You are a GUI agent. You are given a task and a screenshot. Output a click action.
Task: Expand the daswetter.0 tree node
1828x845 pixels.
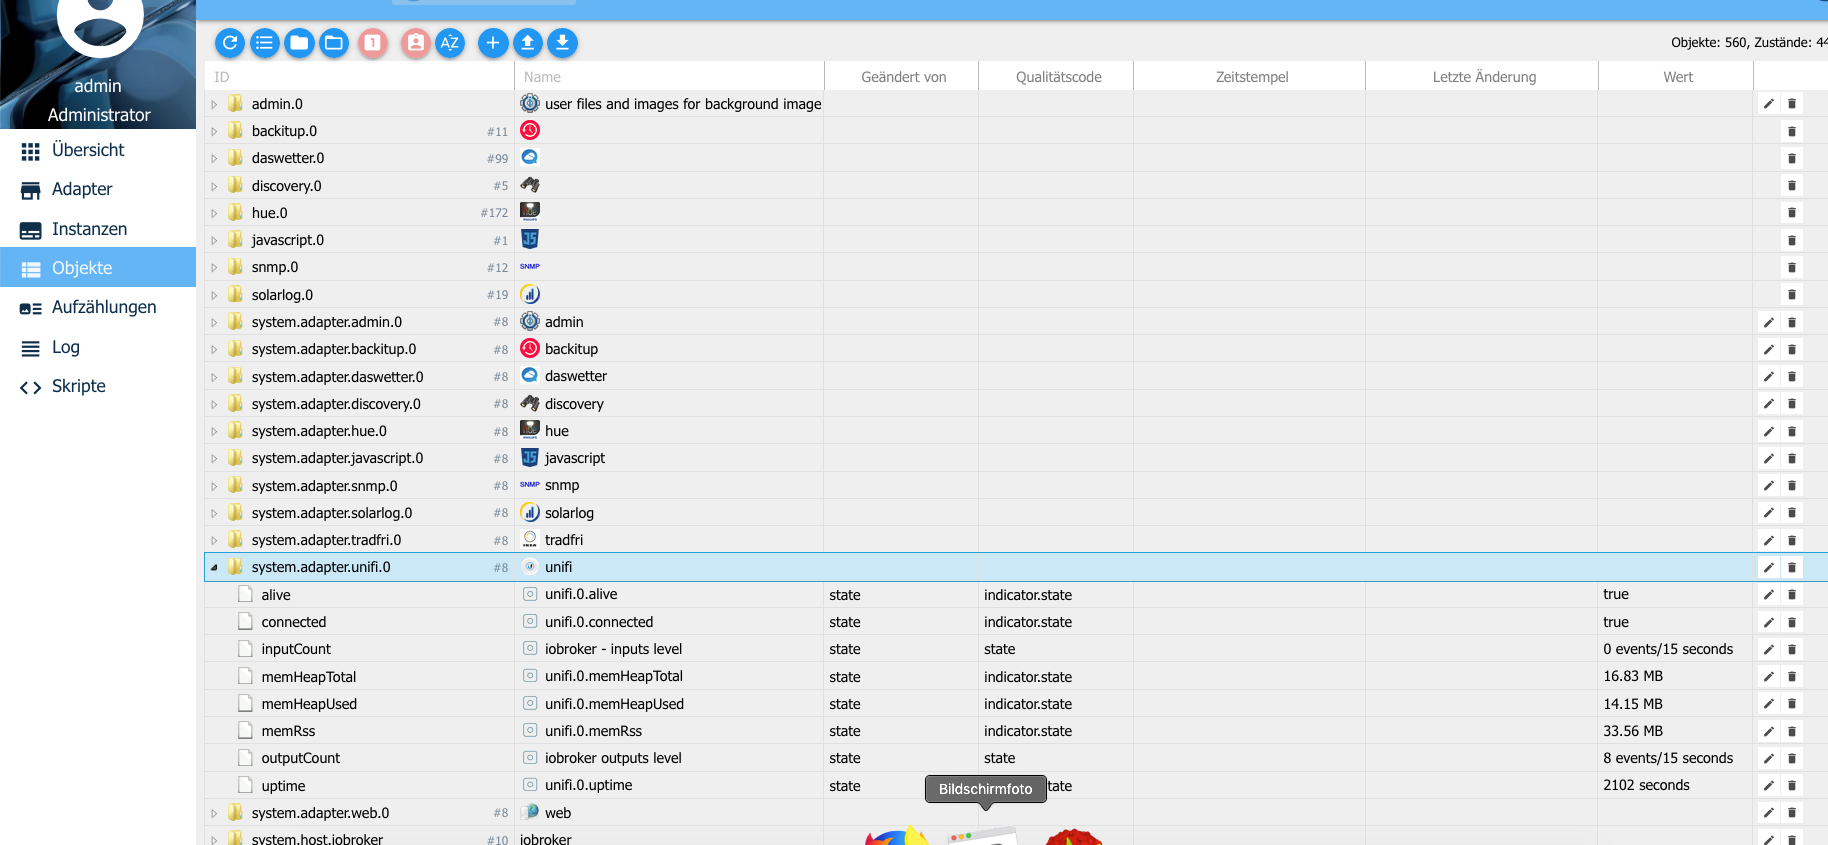(214, 158)
